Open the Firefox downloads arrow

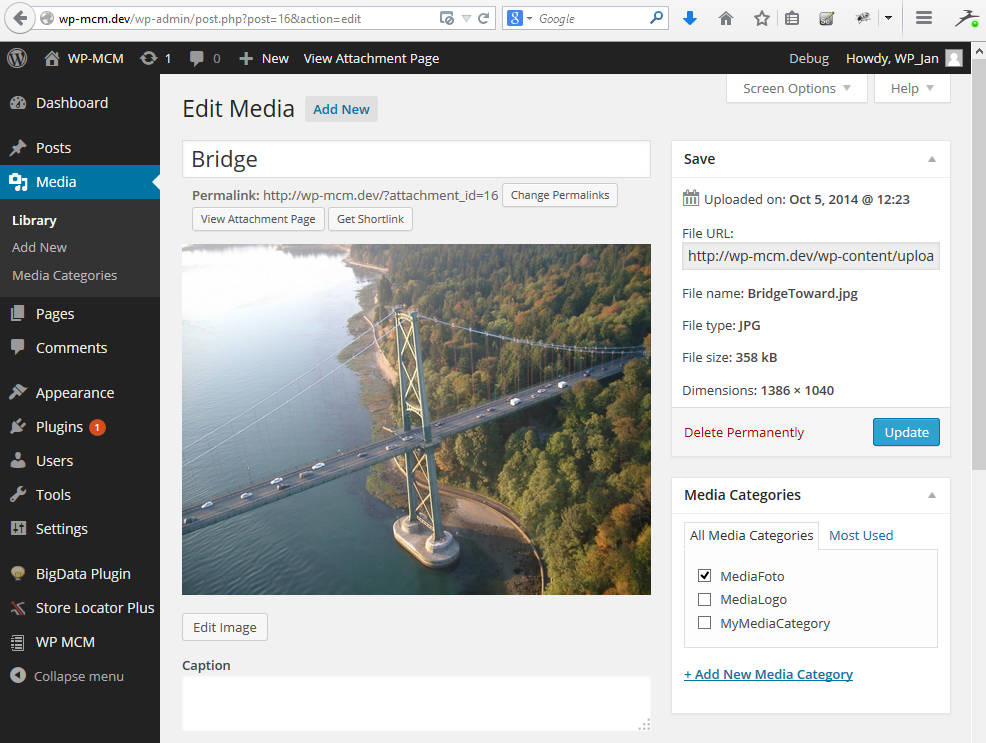coord(689,18)
